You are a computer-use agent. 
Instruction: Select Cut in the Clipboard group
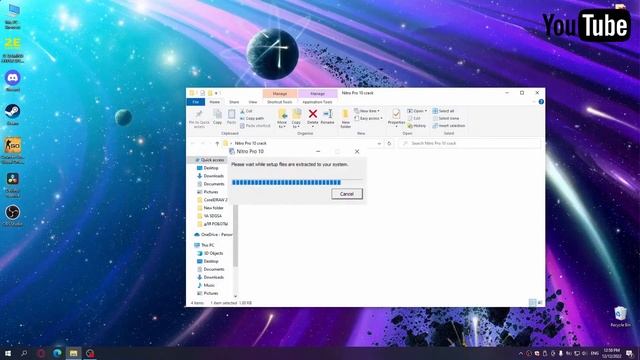pos(246,111)
